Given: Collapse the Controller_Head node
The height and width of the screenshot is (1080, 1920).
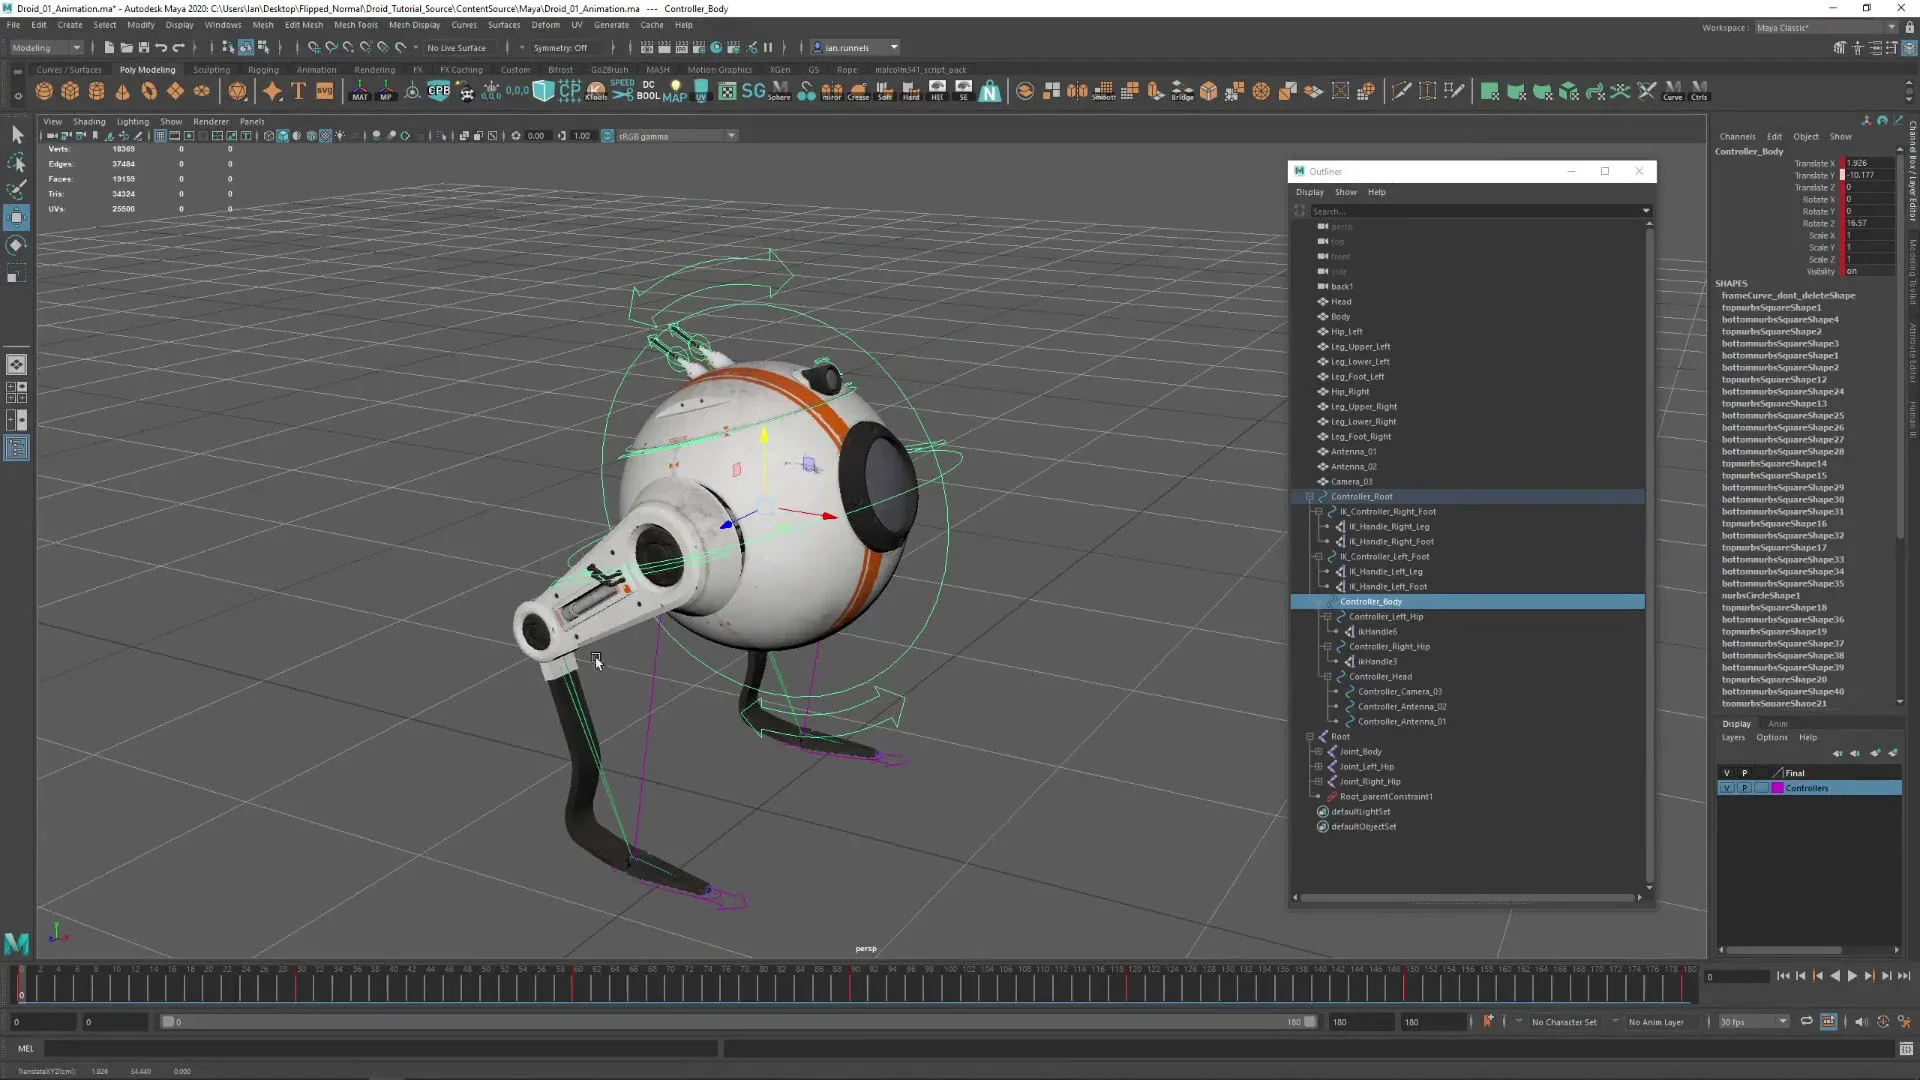Looking at the screenshot, I should coord(1327,677).
